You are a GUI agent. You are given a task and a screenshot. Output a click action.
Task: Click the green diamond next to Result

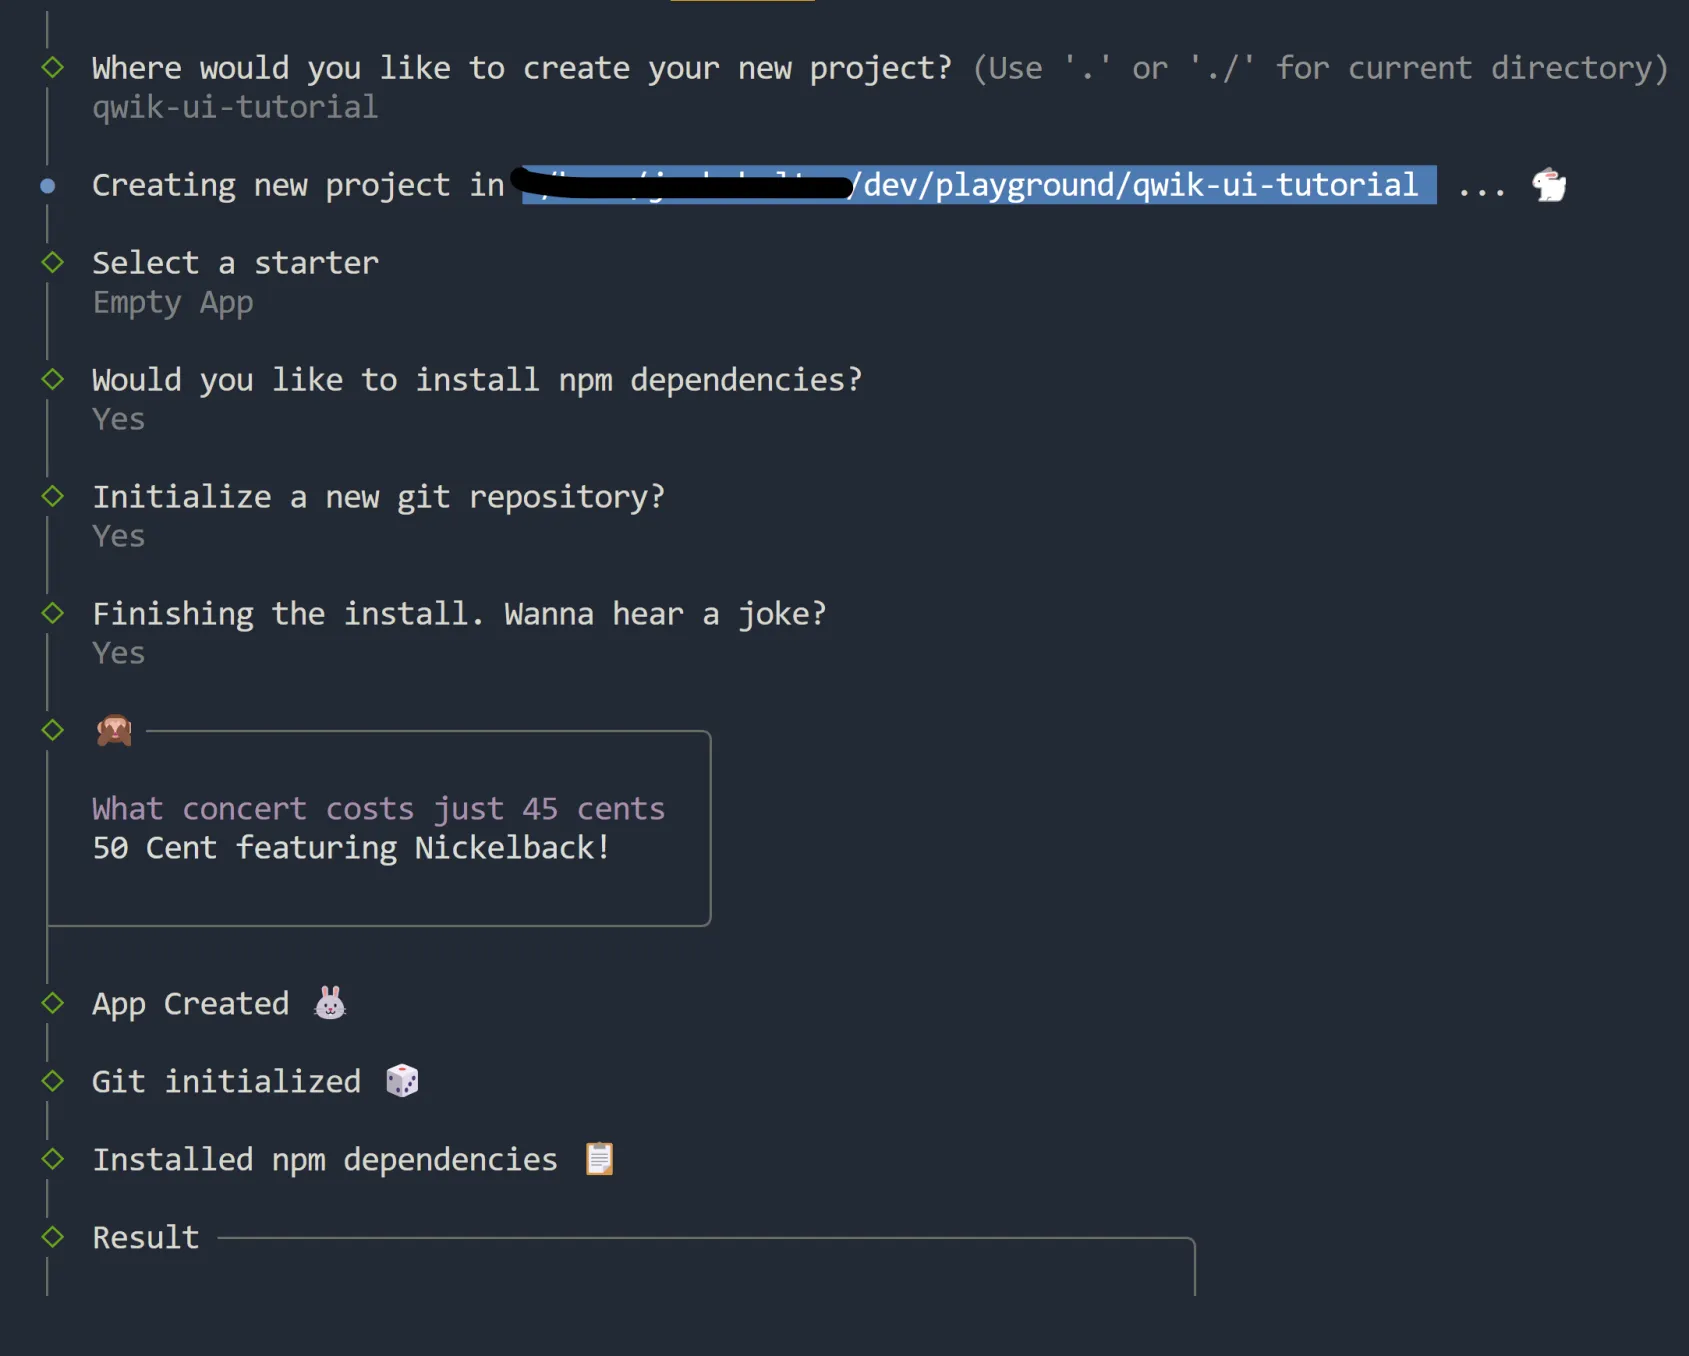click(x=53, y=1237)
